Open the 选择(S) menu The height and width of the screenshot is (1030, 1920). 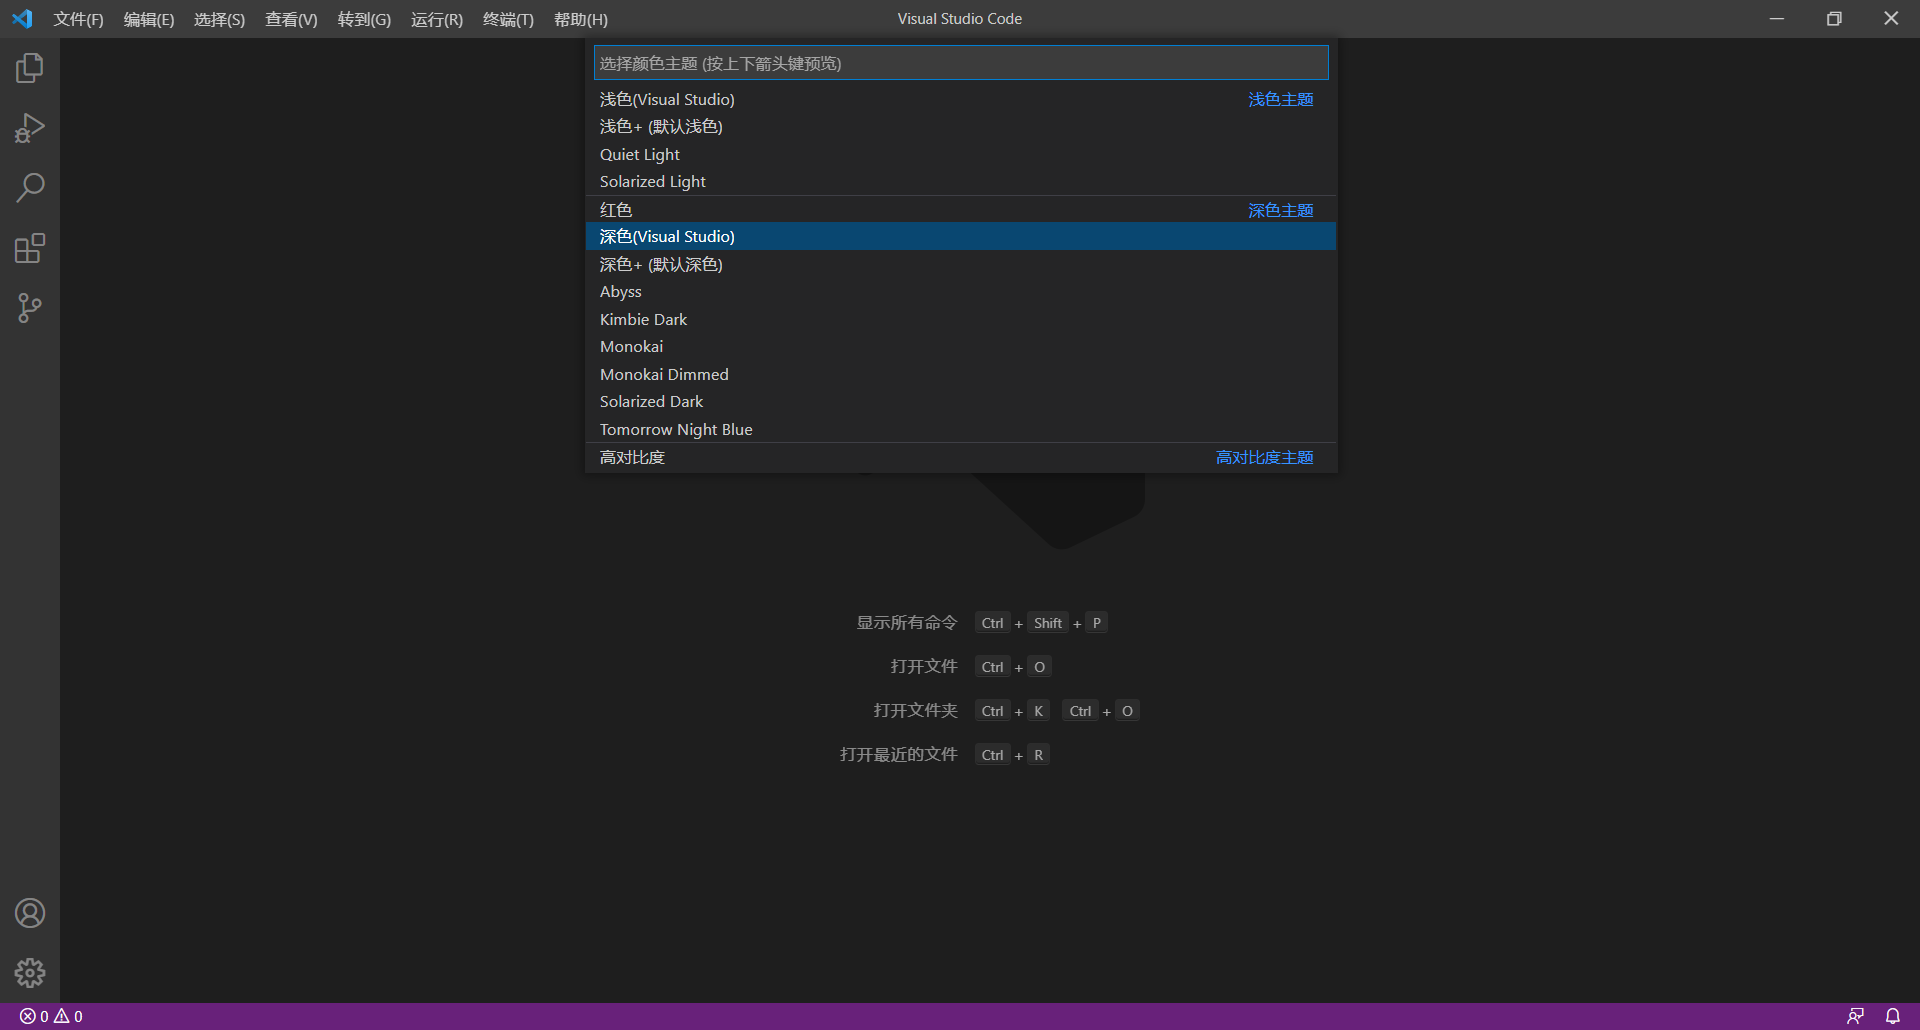[x=219, y=19]
